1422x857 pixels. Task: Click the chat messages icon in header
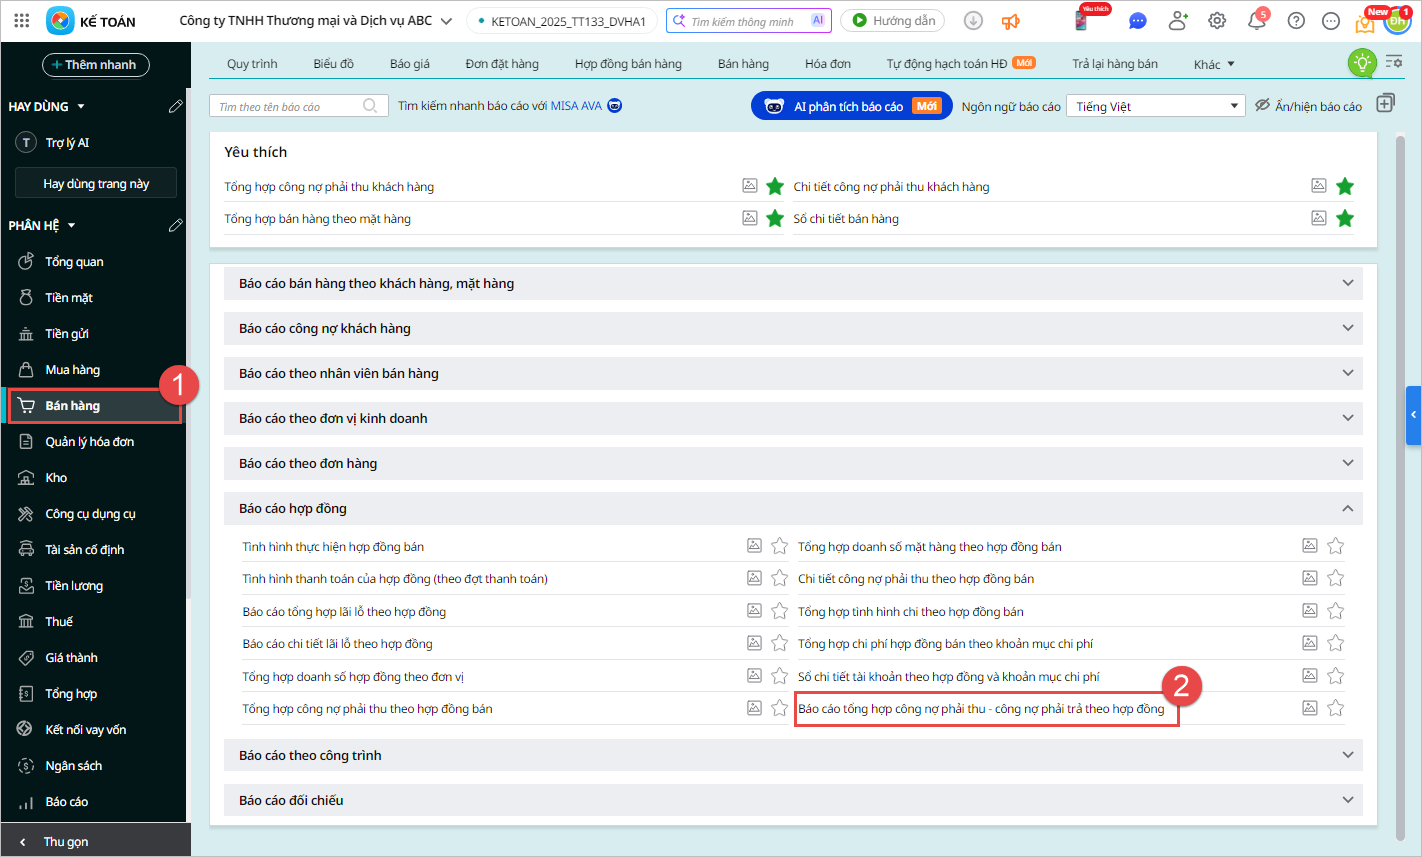click(1137, 21)
